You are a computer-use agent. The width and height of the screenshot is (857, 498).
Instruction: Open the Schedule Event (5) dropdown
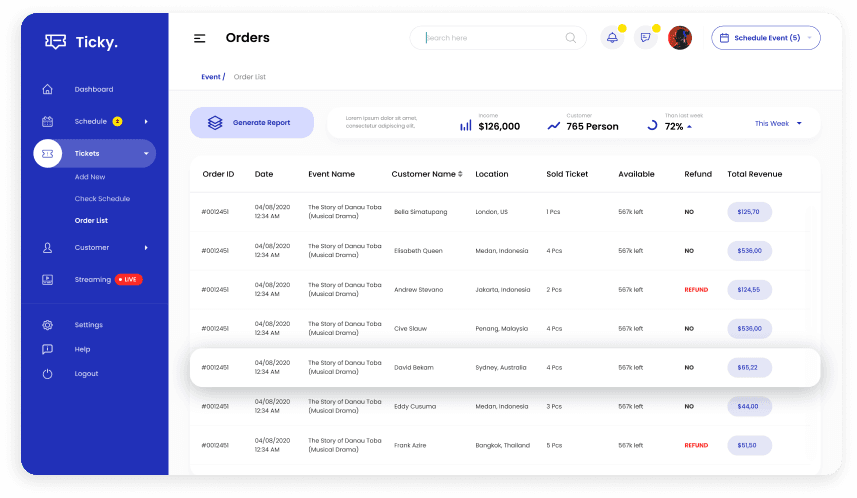766,38
